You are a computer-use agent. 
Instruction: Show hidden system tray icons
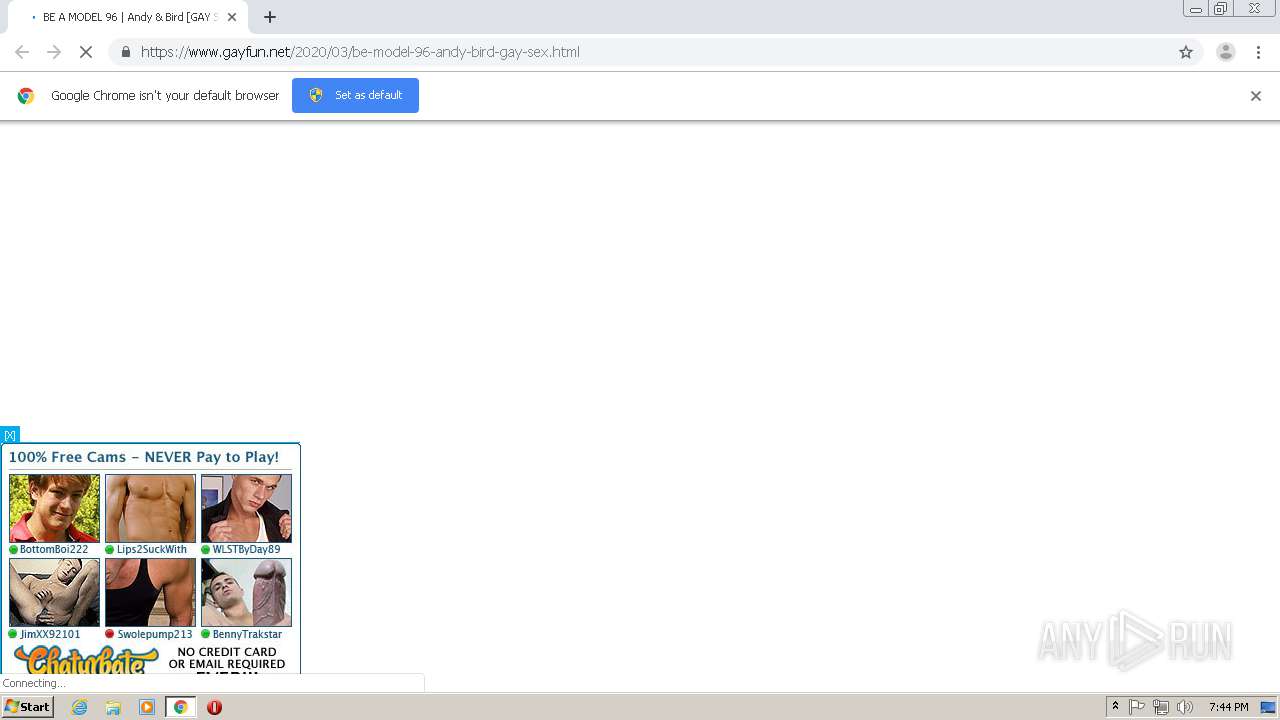point(1115,707)
